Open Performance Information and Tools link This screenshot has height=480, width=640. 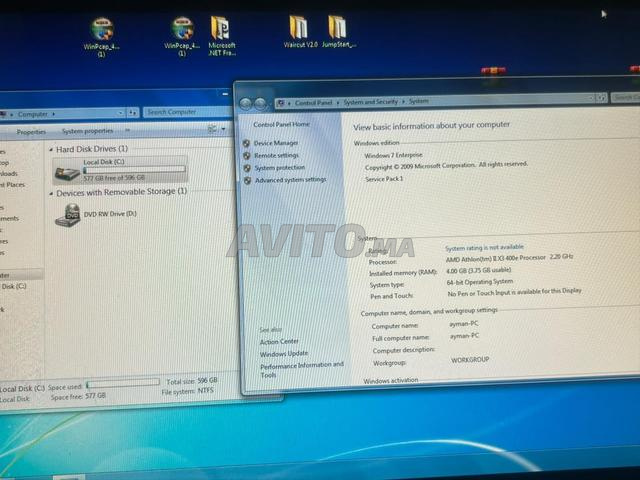click(x=302, y=370)
